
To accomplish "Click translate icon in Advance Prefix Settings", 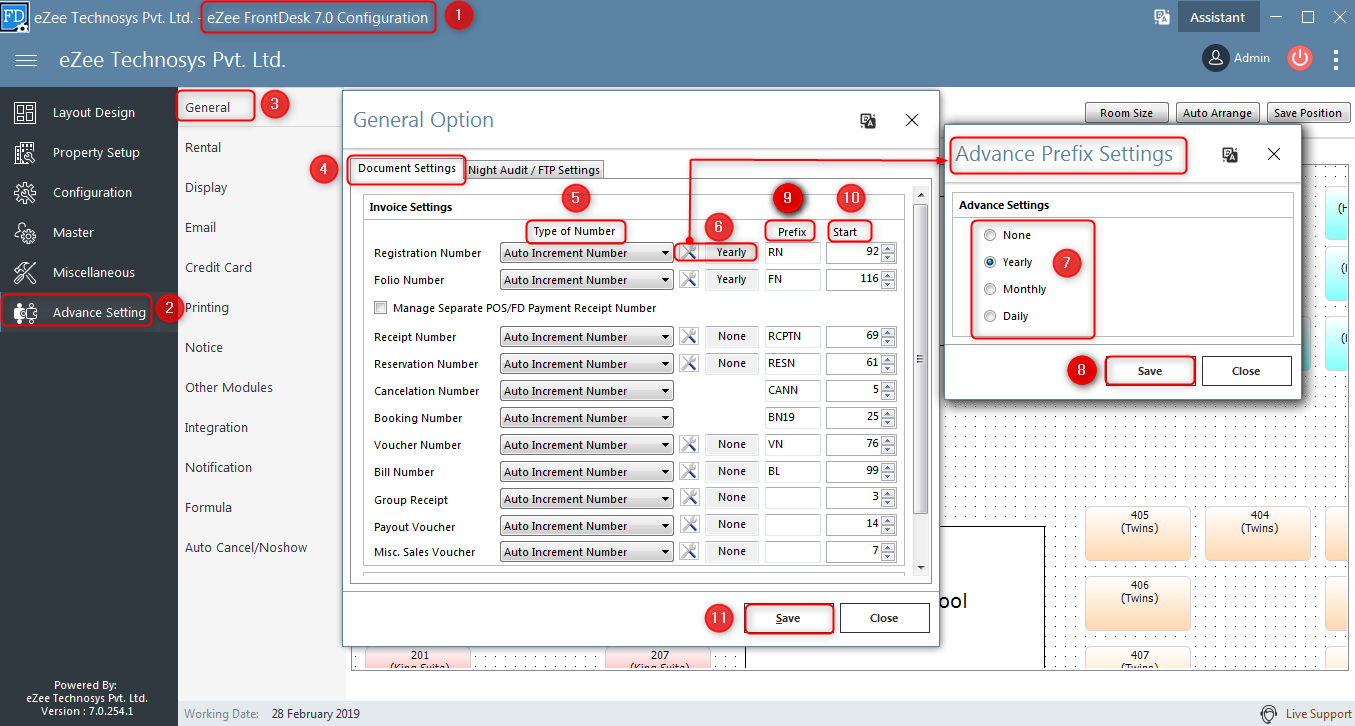I will pyautogui.click(x=1230, y=154).
